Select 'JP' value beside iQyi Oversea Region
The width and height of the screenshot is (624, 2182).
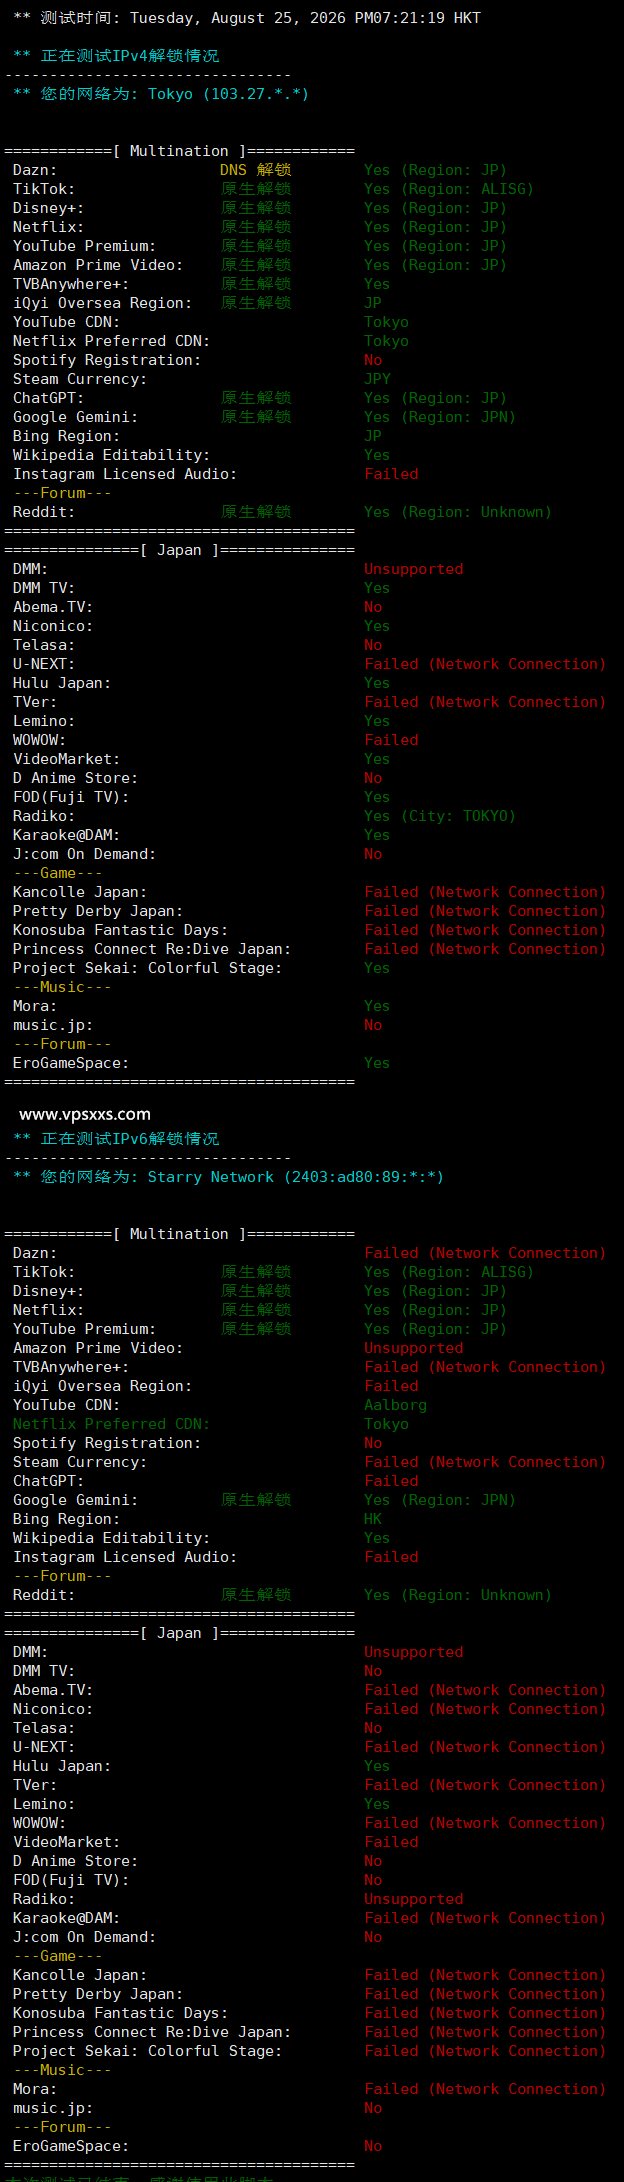[x=373, y=303]
